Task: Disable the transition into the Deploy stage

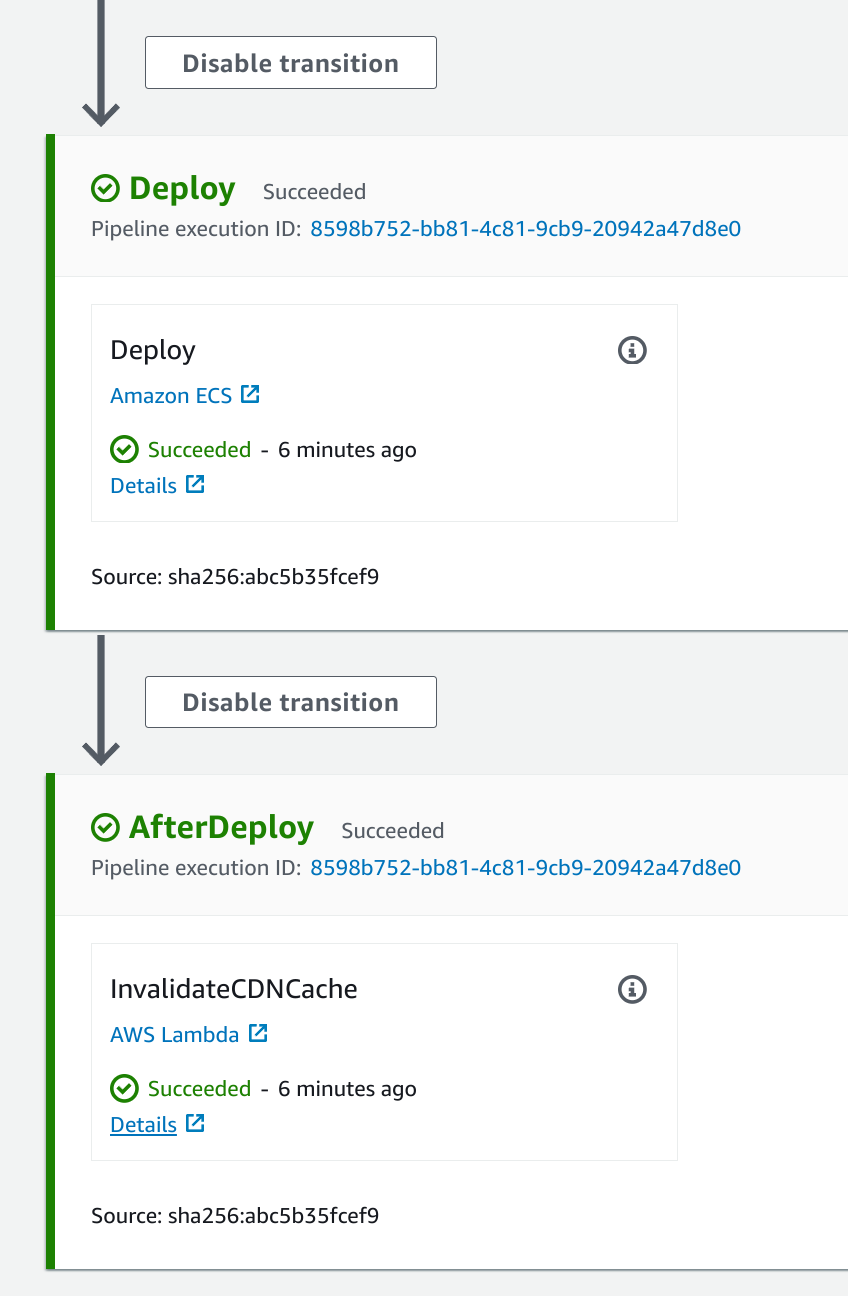Action: click(291, 63)
